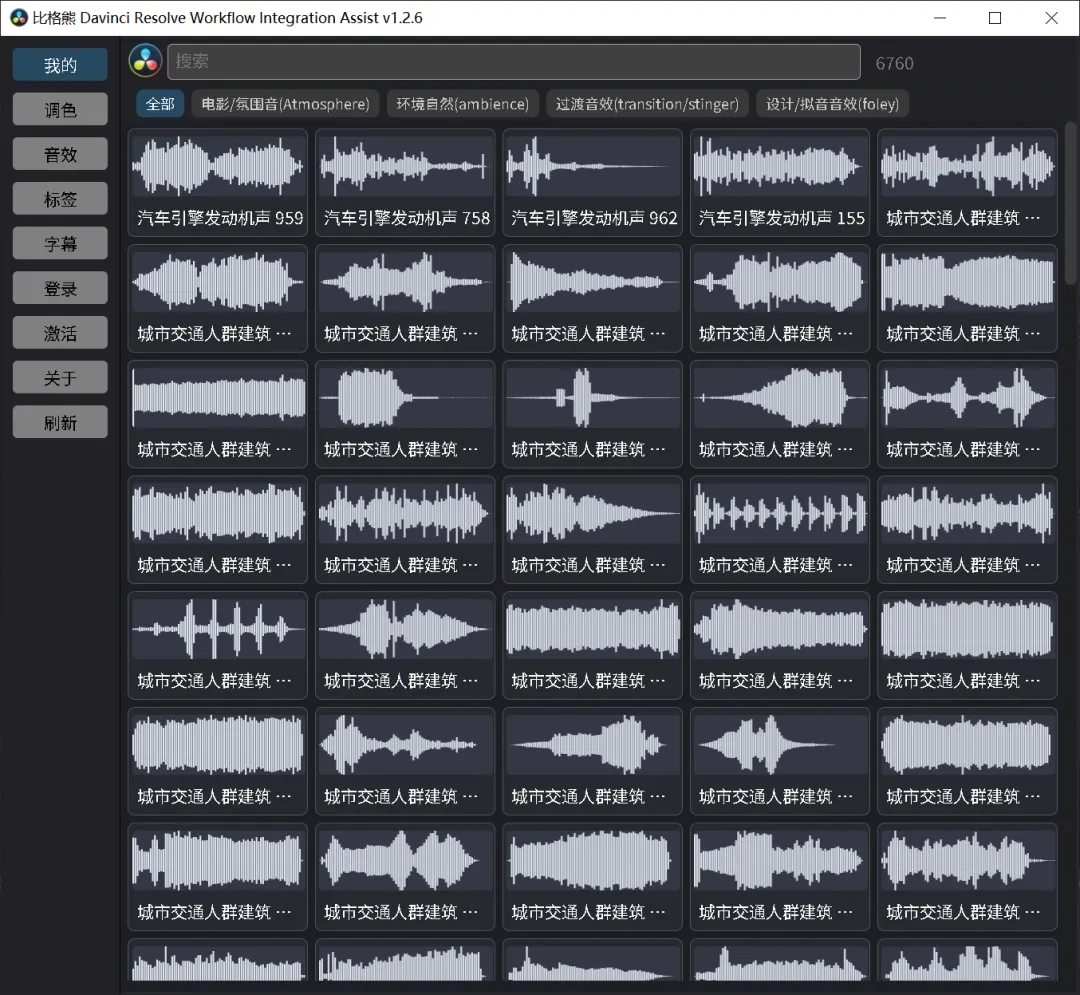
Task: Close the Workflow Integration Assist window
Action: [1051, 18]
